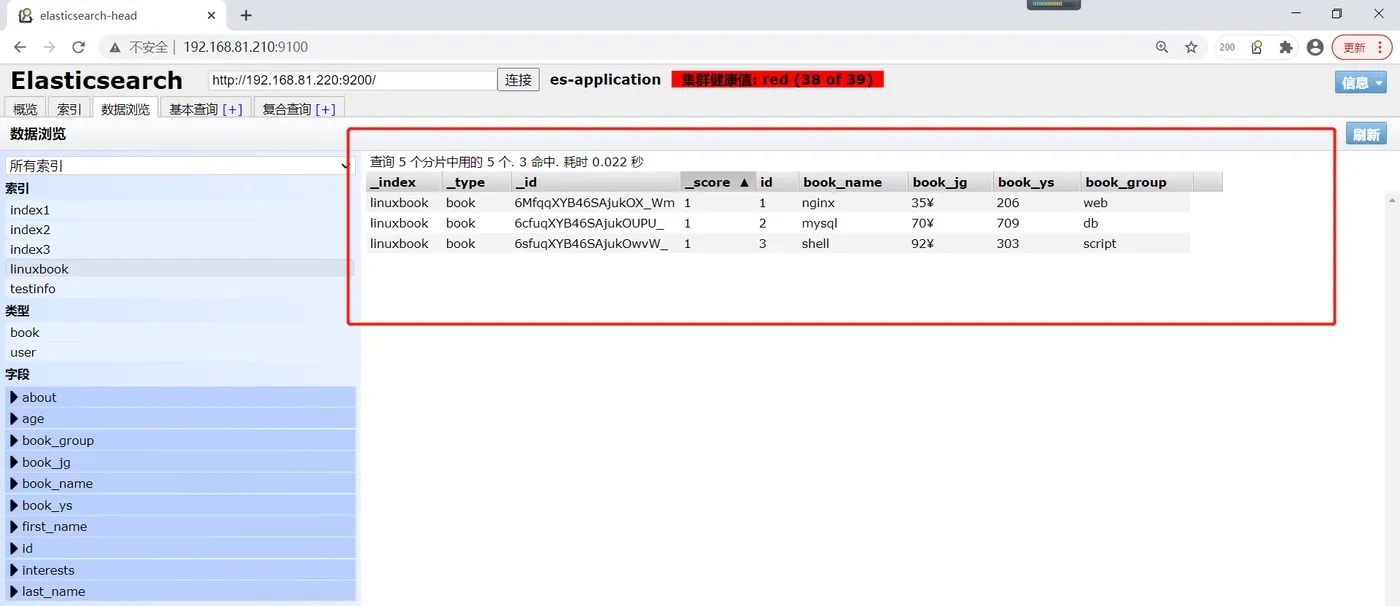
Task: Reload the page with refresh icon
Action: pyautogui.click(x=79, y=47)
